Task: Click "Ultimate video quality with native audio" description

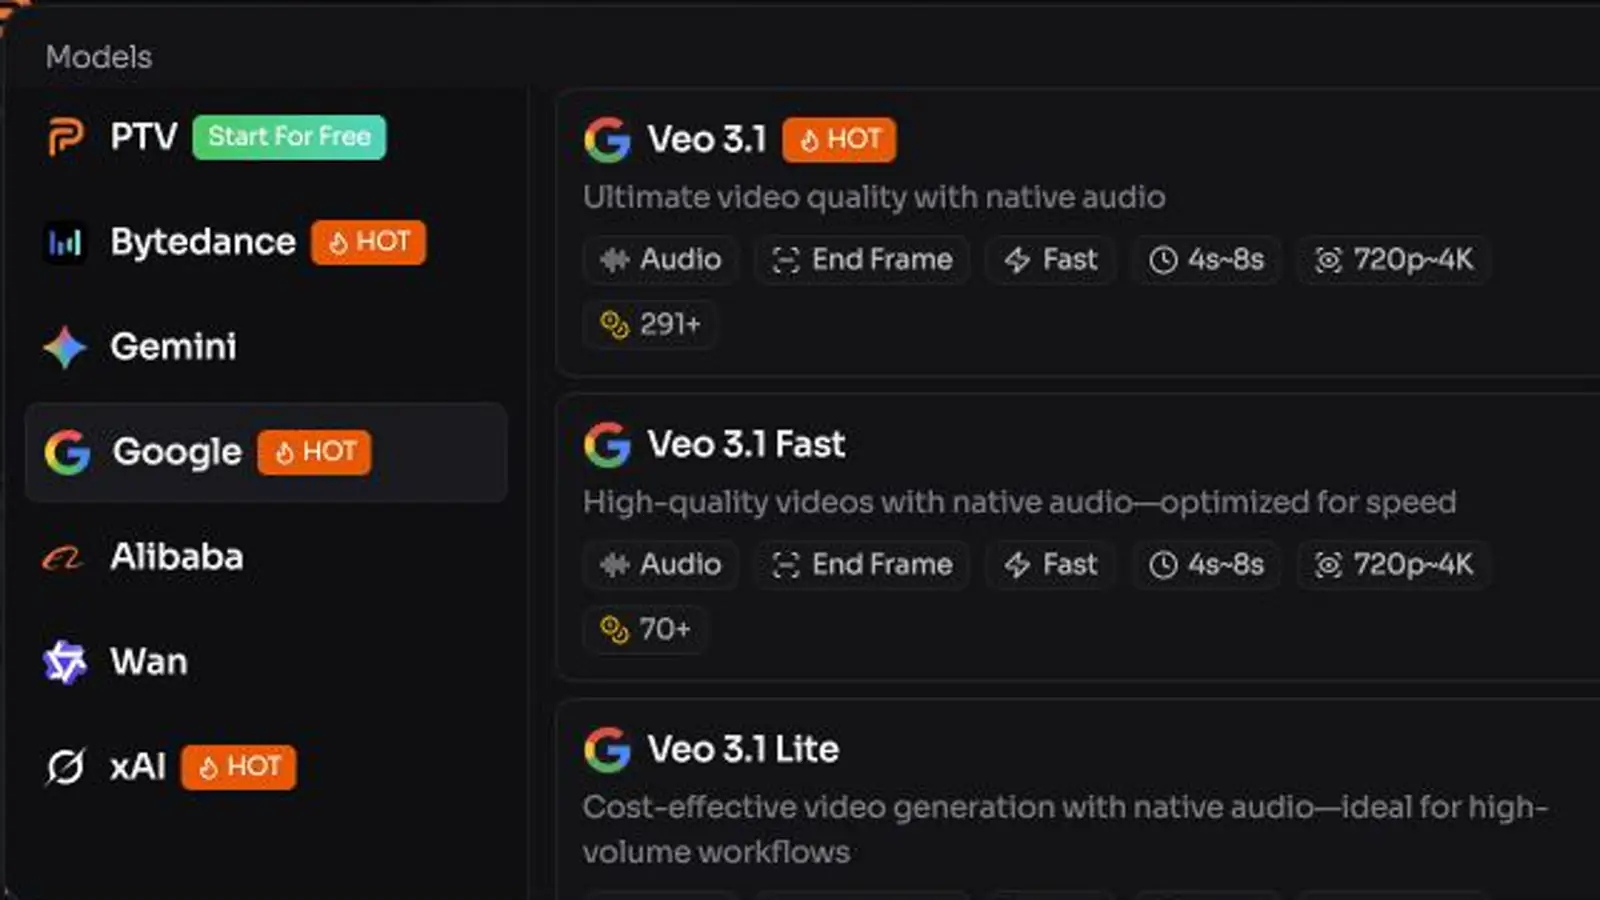Action: 874,197
